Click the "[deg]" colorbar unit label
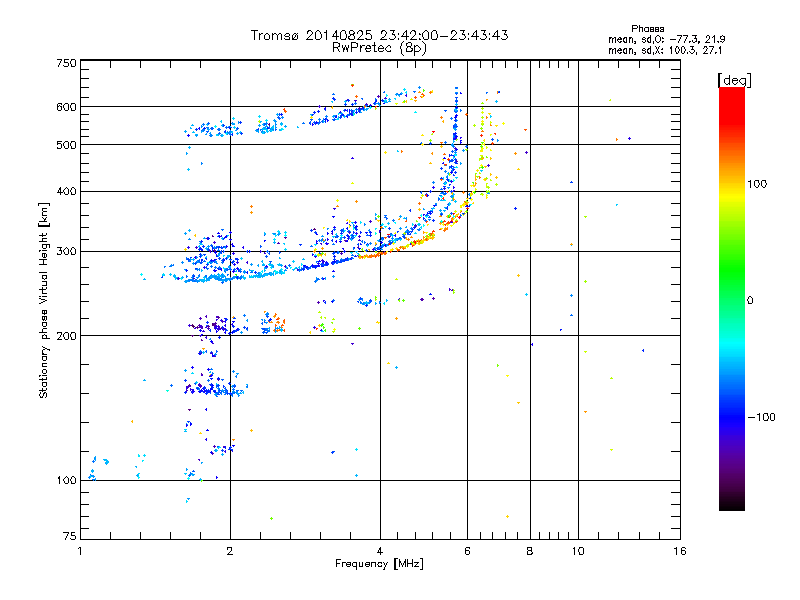This screenshot has height=600, width=800. (734, 80)
